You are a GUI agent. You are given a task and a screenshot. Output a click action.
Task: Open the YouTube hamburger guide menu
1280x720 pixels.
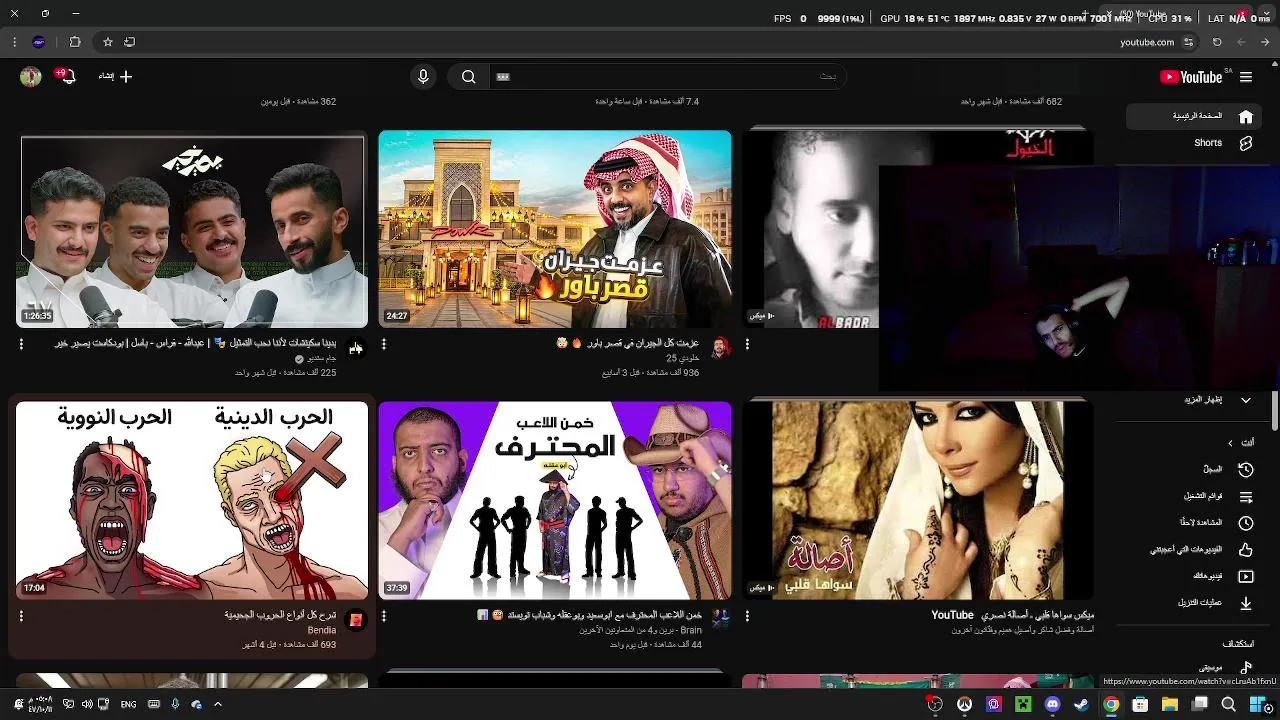tap(1246, 77)
